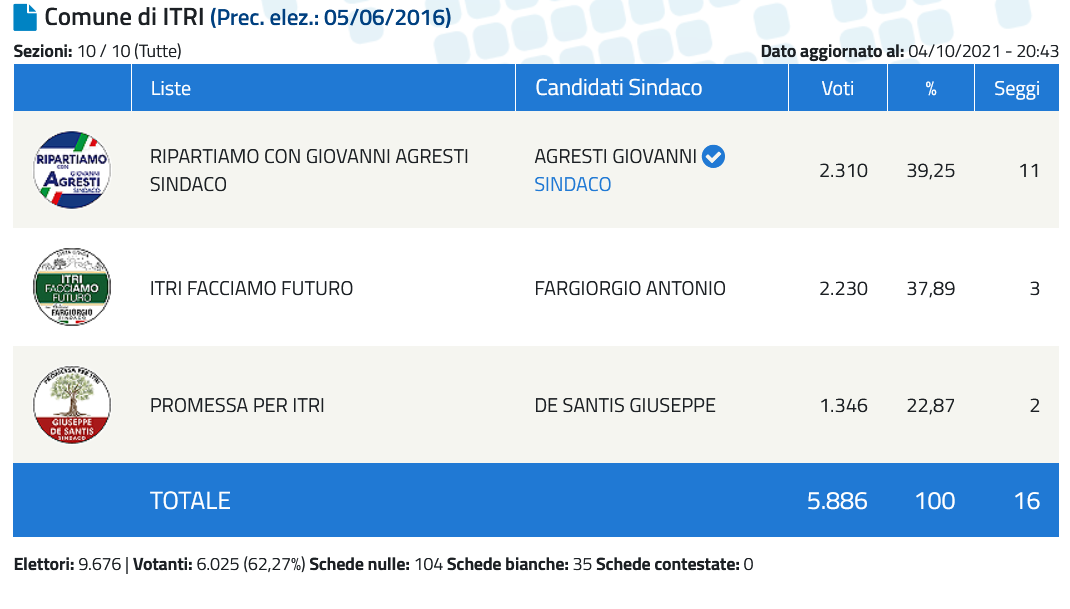1070x609 pixels.
Task: Open the previous election link 05/06/2016
Action: [x=331, y=17]
